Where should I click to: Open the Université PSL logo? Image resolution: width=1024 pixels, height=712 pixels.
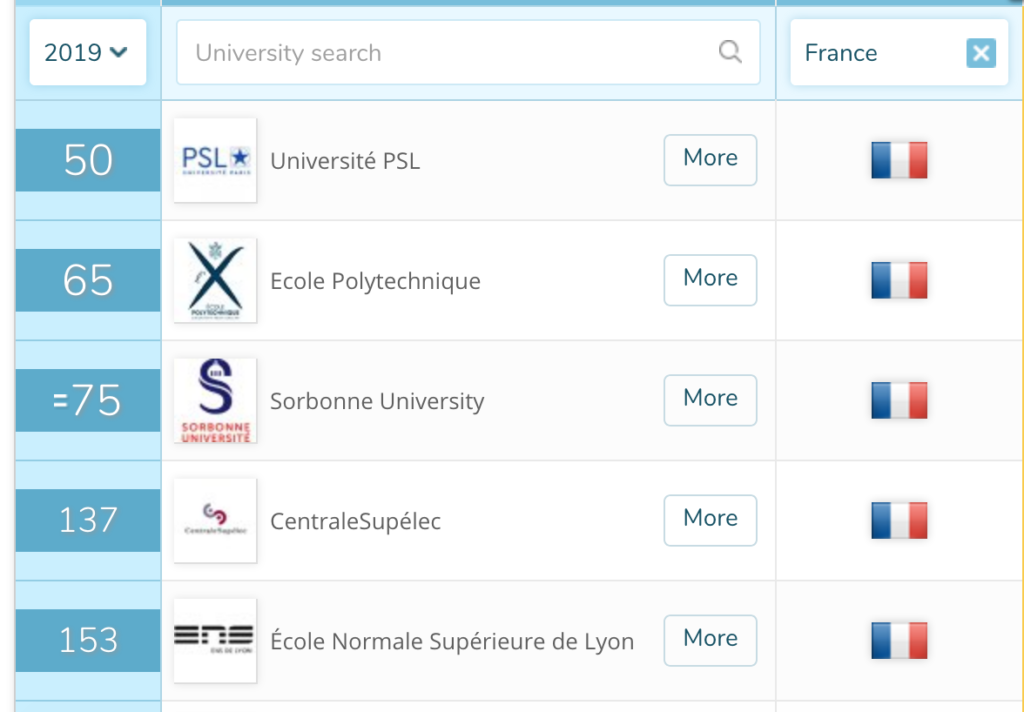coord(216,160)
